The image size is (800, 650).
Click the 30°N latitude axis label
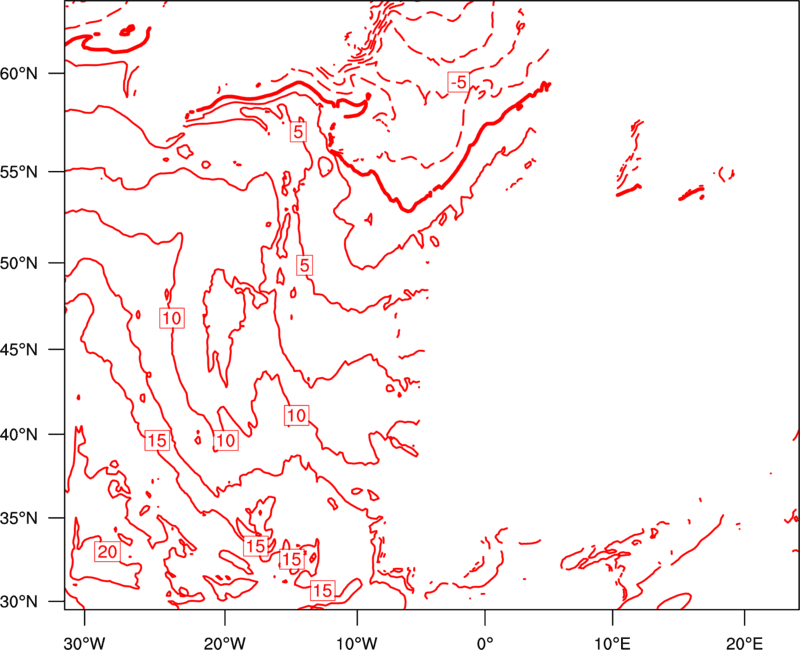click(x=19, y=602)
